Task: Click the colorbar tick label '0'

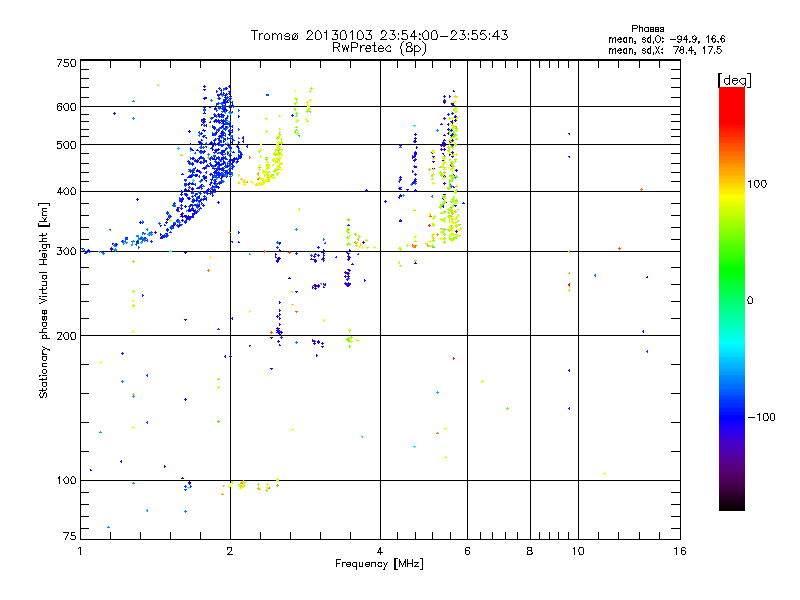Action: [x=750, y=301]
